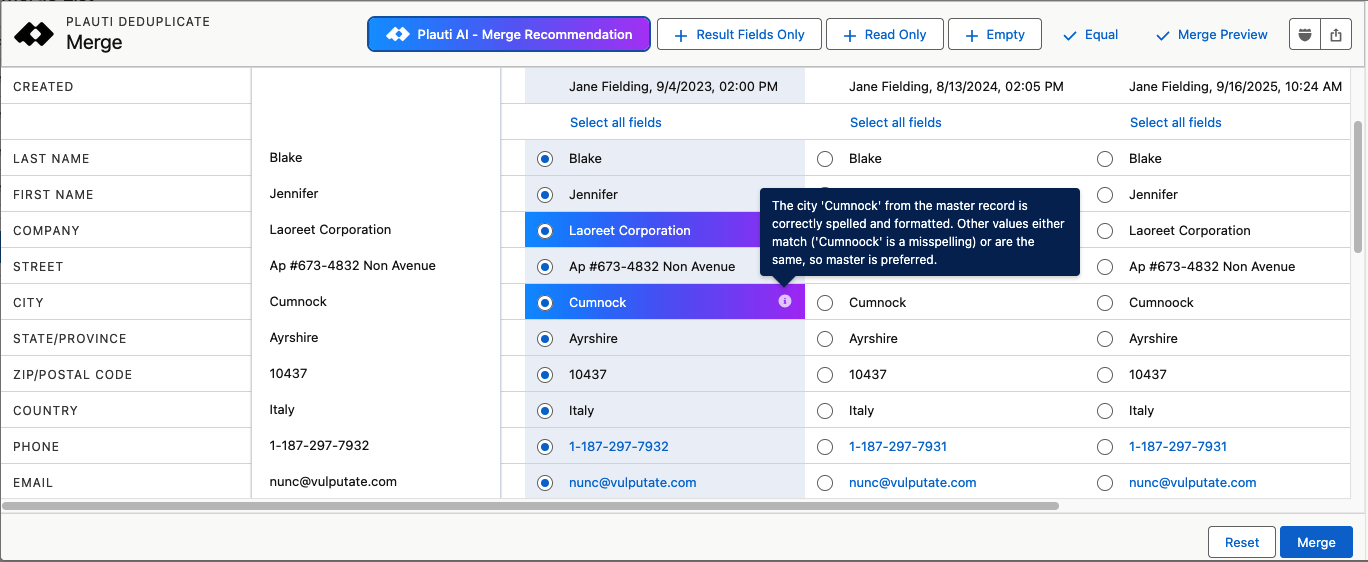Image resolution: width=1368 pixels, height=562 pixels.
Task: Click result value Laoreet Corporation in preview column
Action: click(x=330, y=229)
